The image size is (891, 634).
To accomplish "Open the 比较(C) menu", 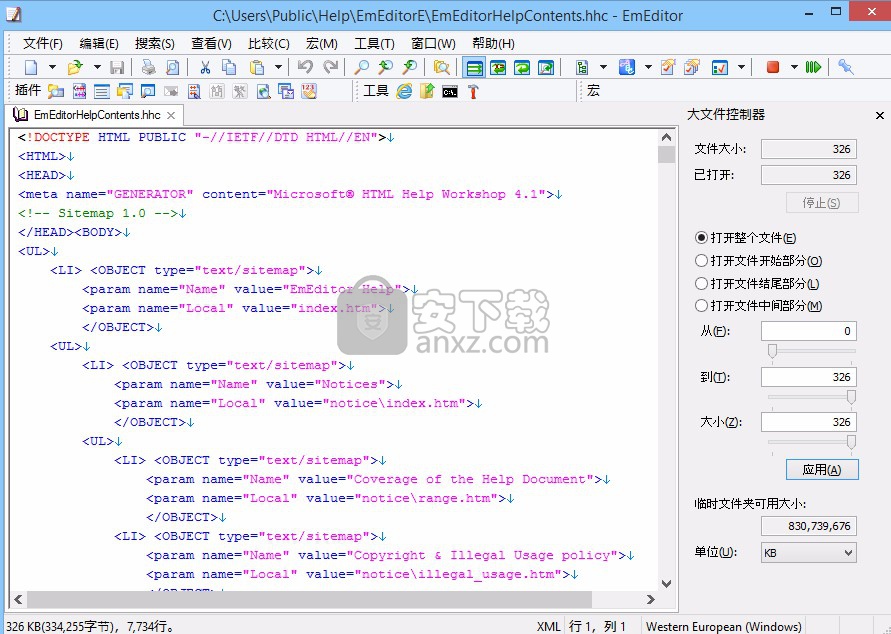I will tap(268, 44).
